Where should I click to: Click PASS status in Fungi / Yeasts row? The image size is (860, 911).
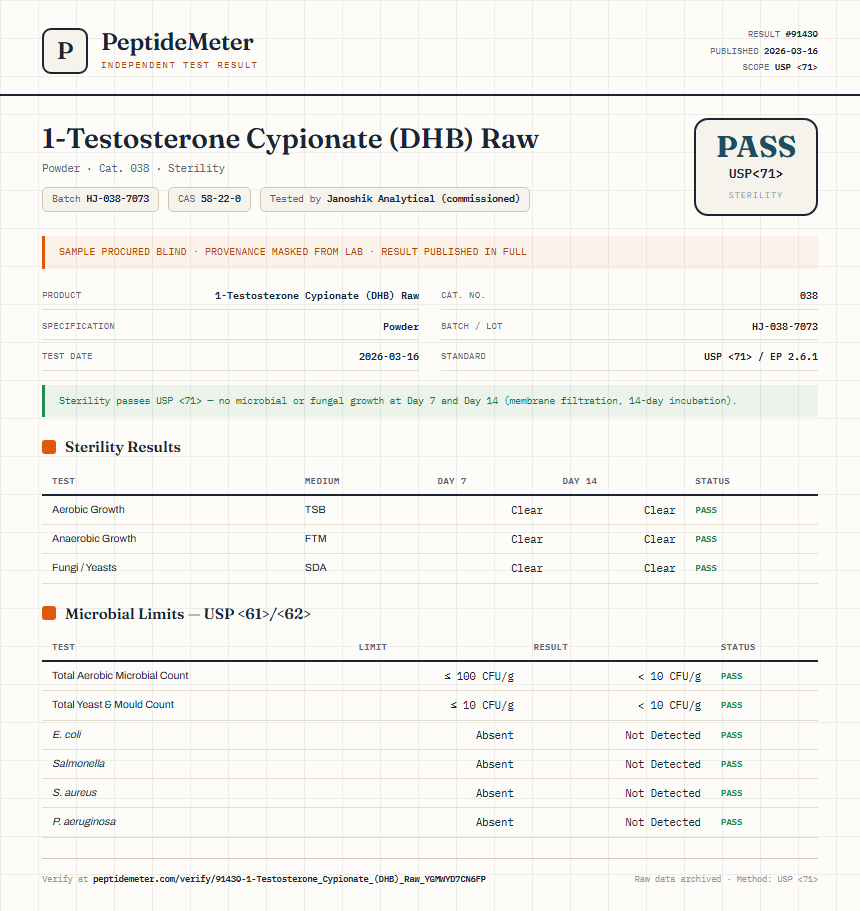coord(706,568)
